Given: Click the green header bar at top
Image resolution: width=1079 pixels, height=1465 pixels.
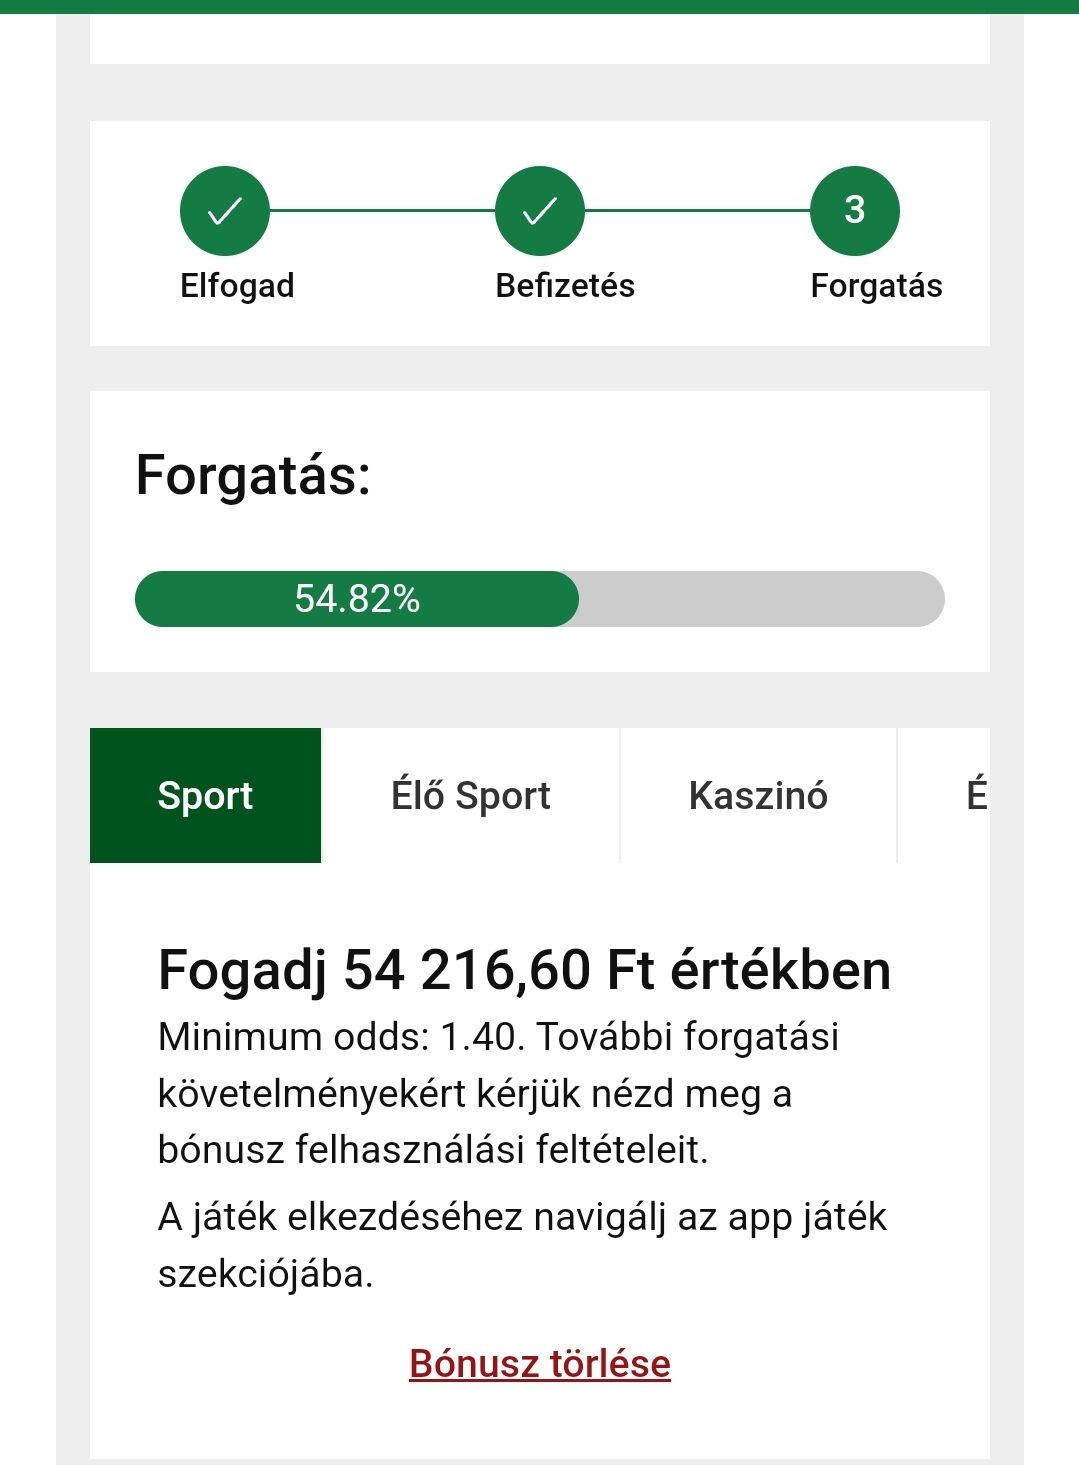Looking at the screenshot, I should point(540,6).
